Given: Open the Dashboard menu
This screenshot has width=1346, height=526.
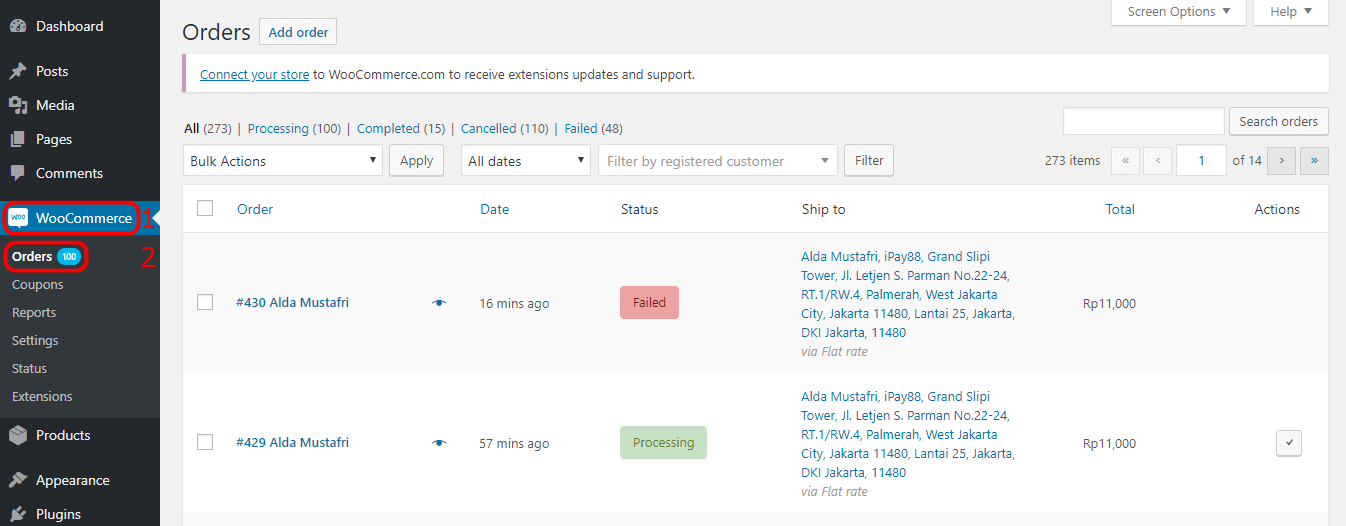Looking at the screenshot, I should [80, 26].
